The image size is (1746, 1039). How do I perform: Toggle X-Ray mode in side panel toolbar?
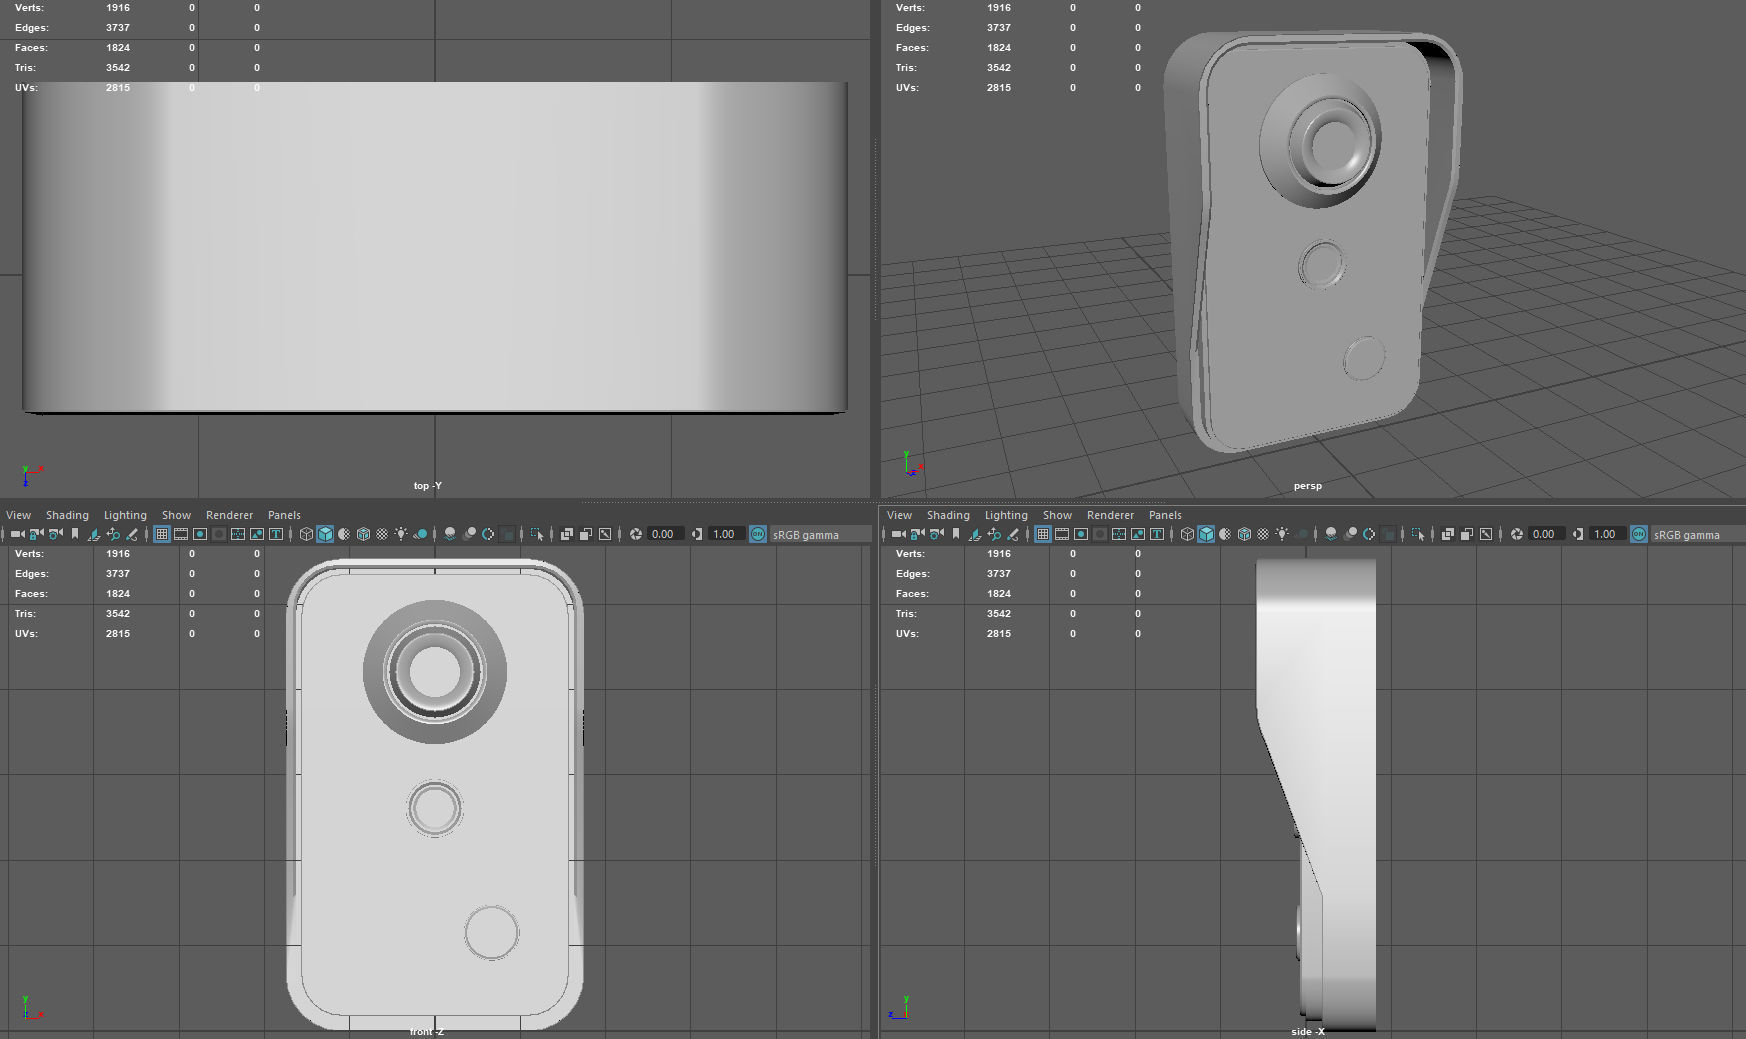(1448, 534)
